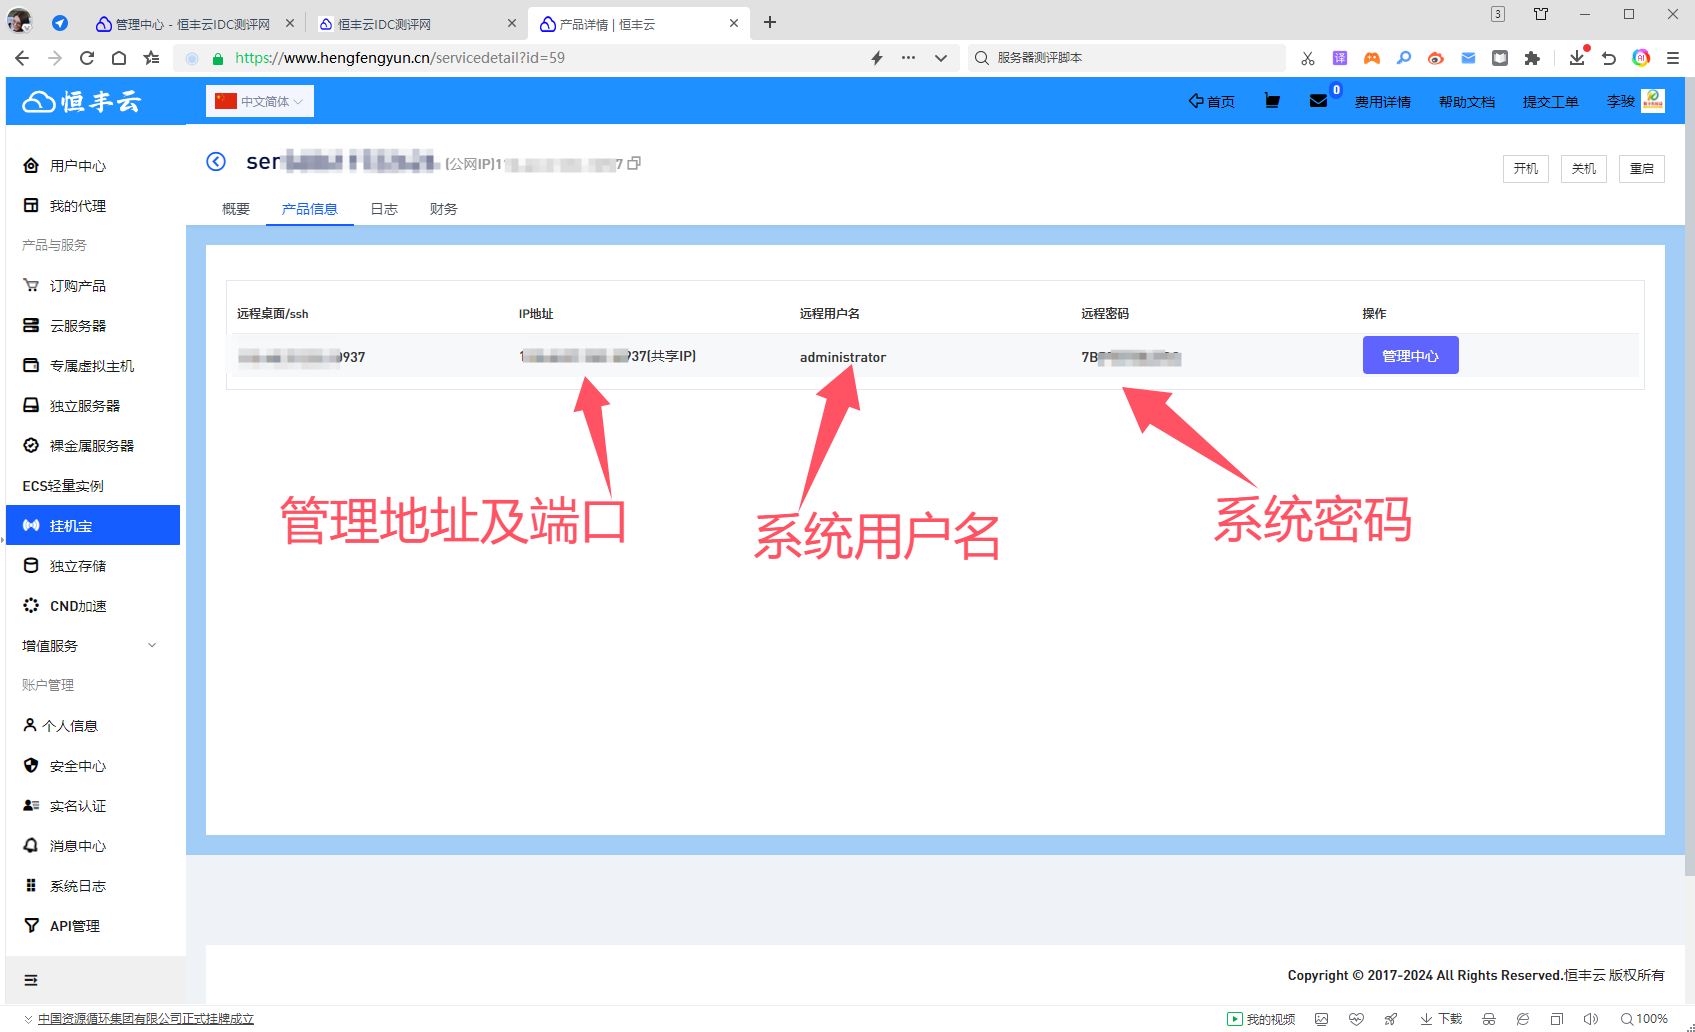Expand the 增值服务 sidebar section
1695x1032 pixels.
click(90, 646)
